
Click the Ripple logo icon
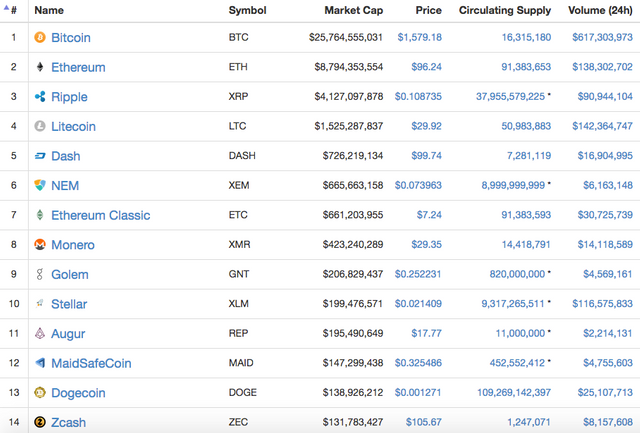click(40, 97)
